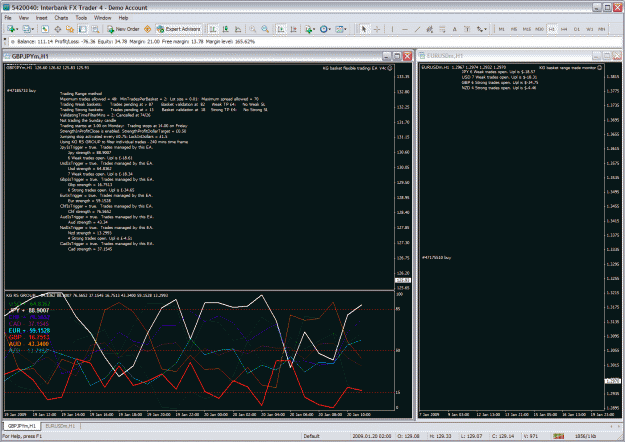The height and width of the screenshot is (442, 625).
Task: Expand the Periods dropdown arrow
Action: tap(330, 29)
